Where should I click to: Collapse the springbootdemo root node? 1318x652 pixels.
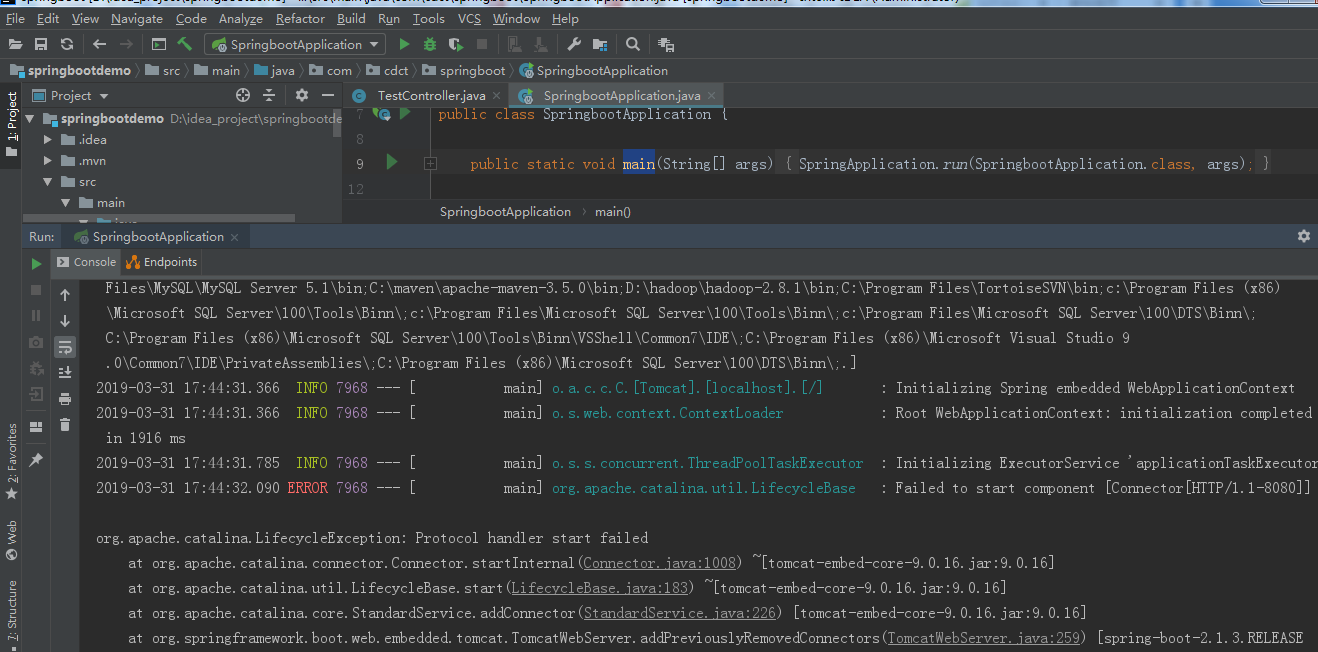[x=29, y=118]
